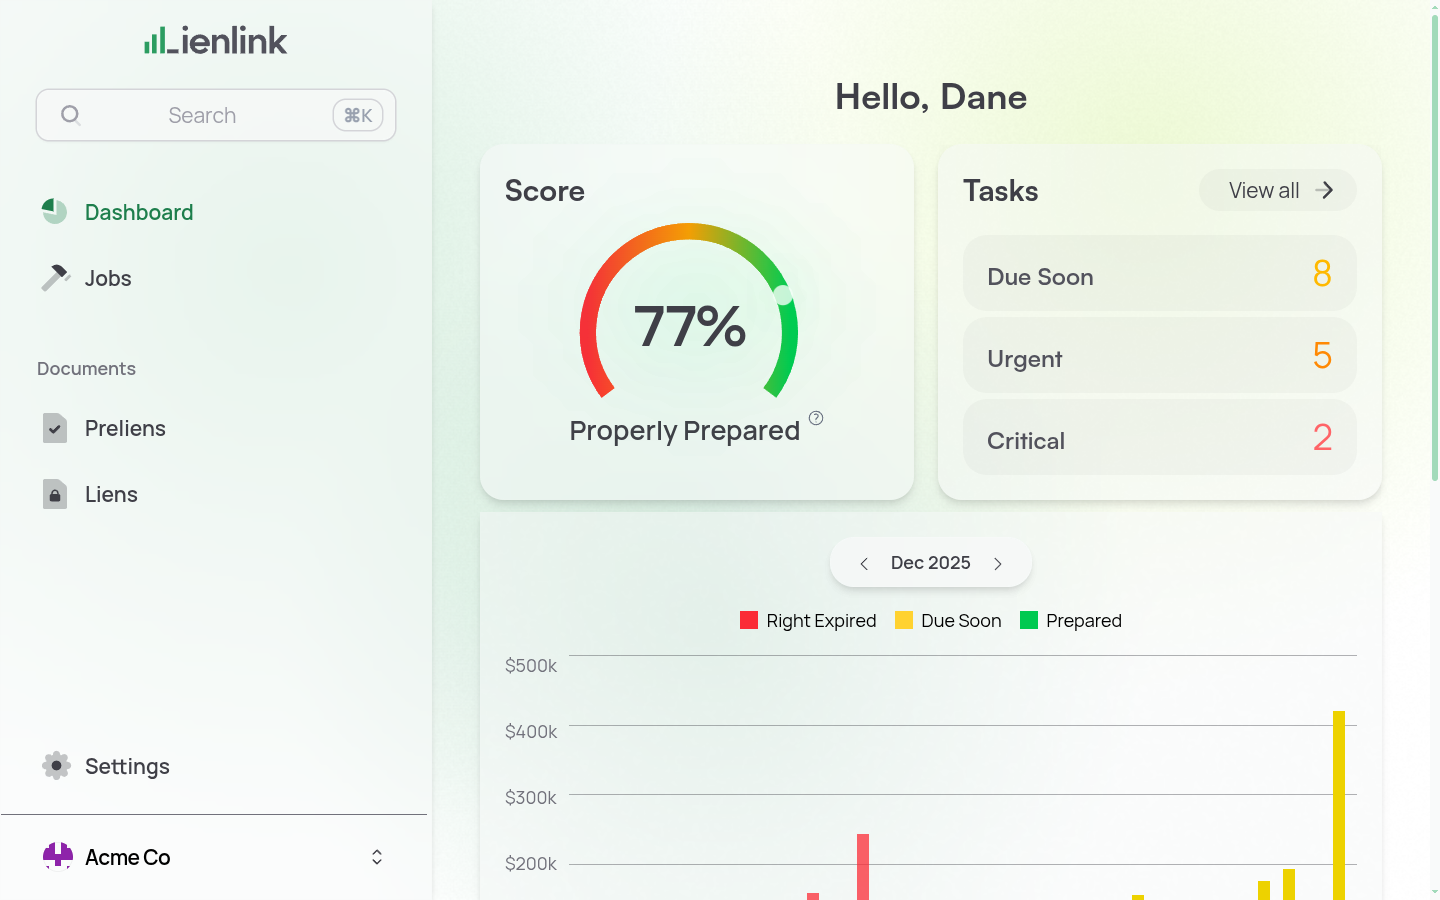The width and height of the screenshot is (1440, 900).
Task: Click the purple Acme Co logo icon
Action: point(57,856)
